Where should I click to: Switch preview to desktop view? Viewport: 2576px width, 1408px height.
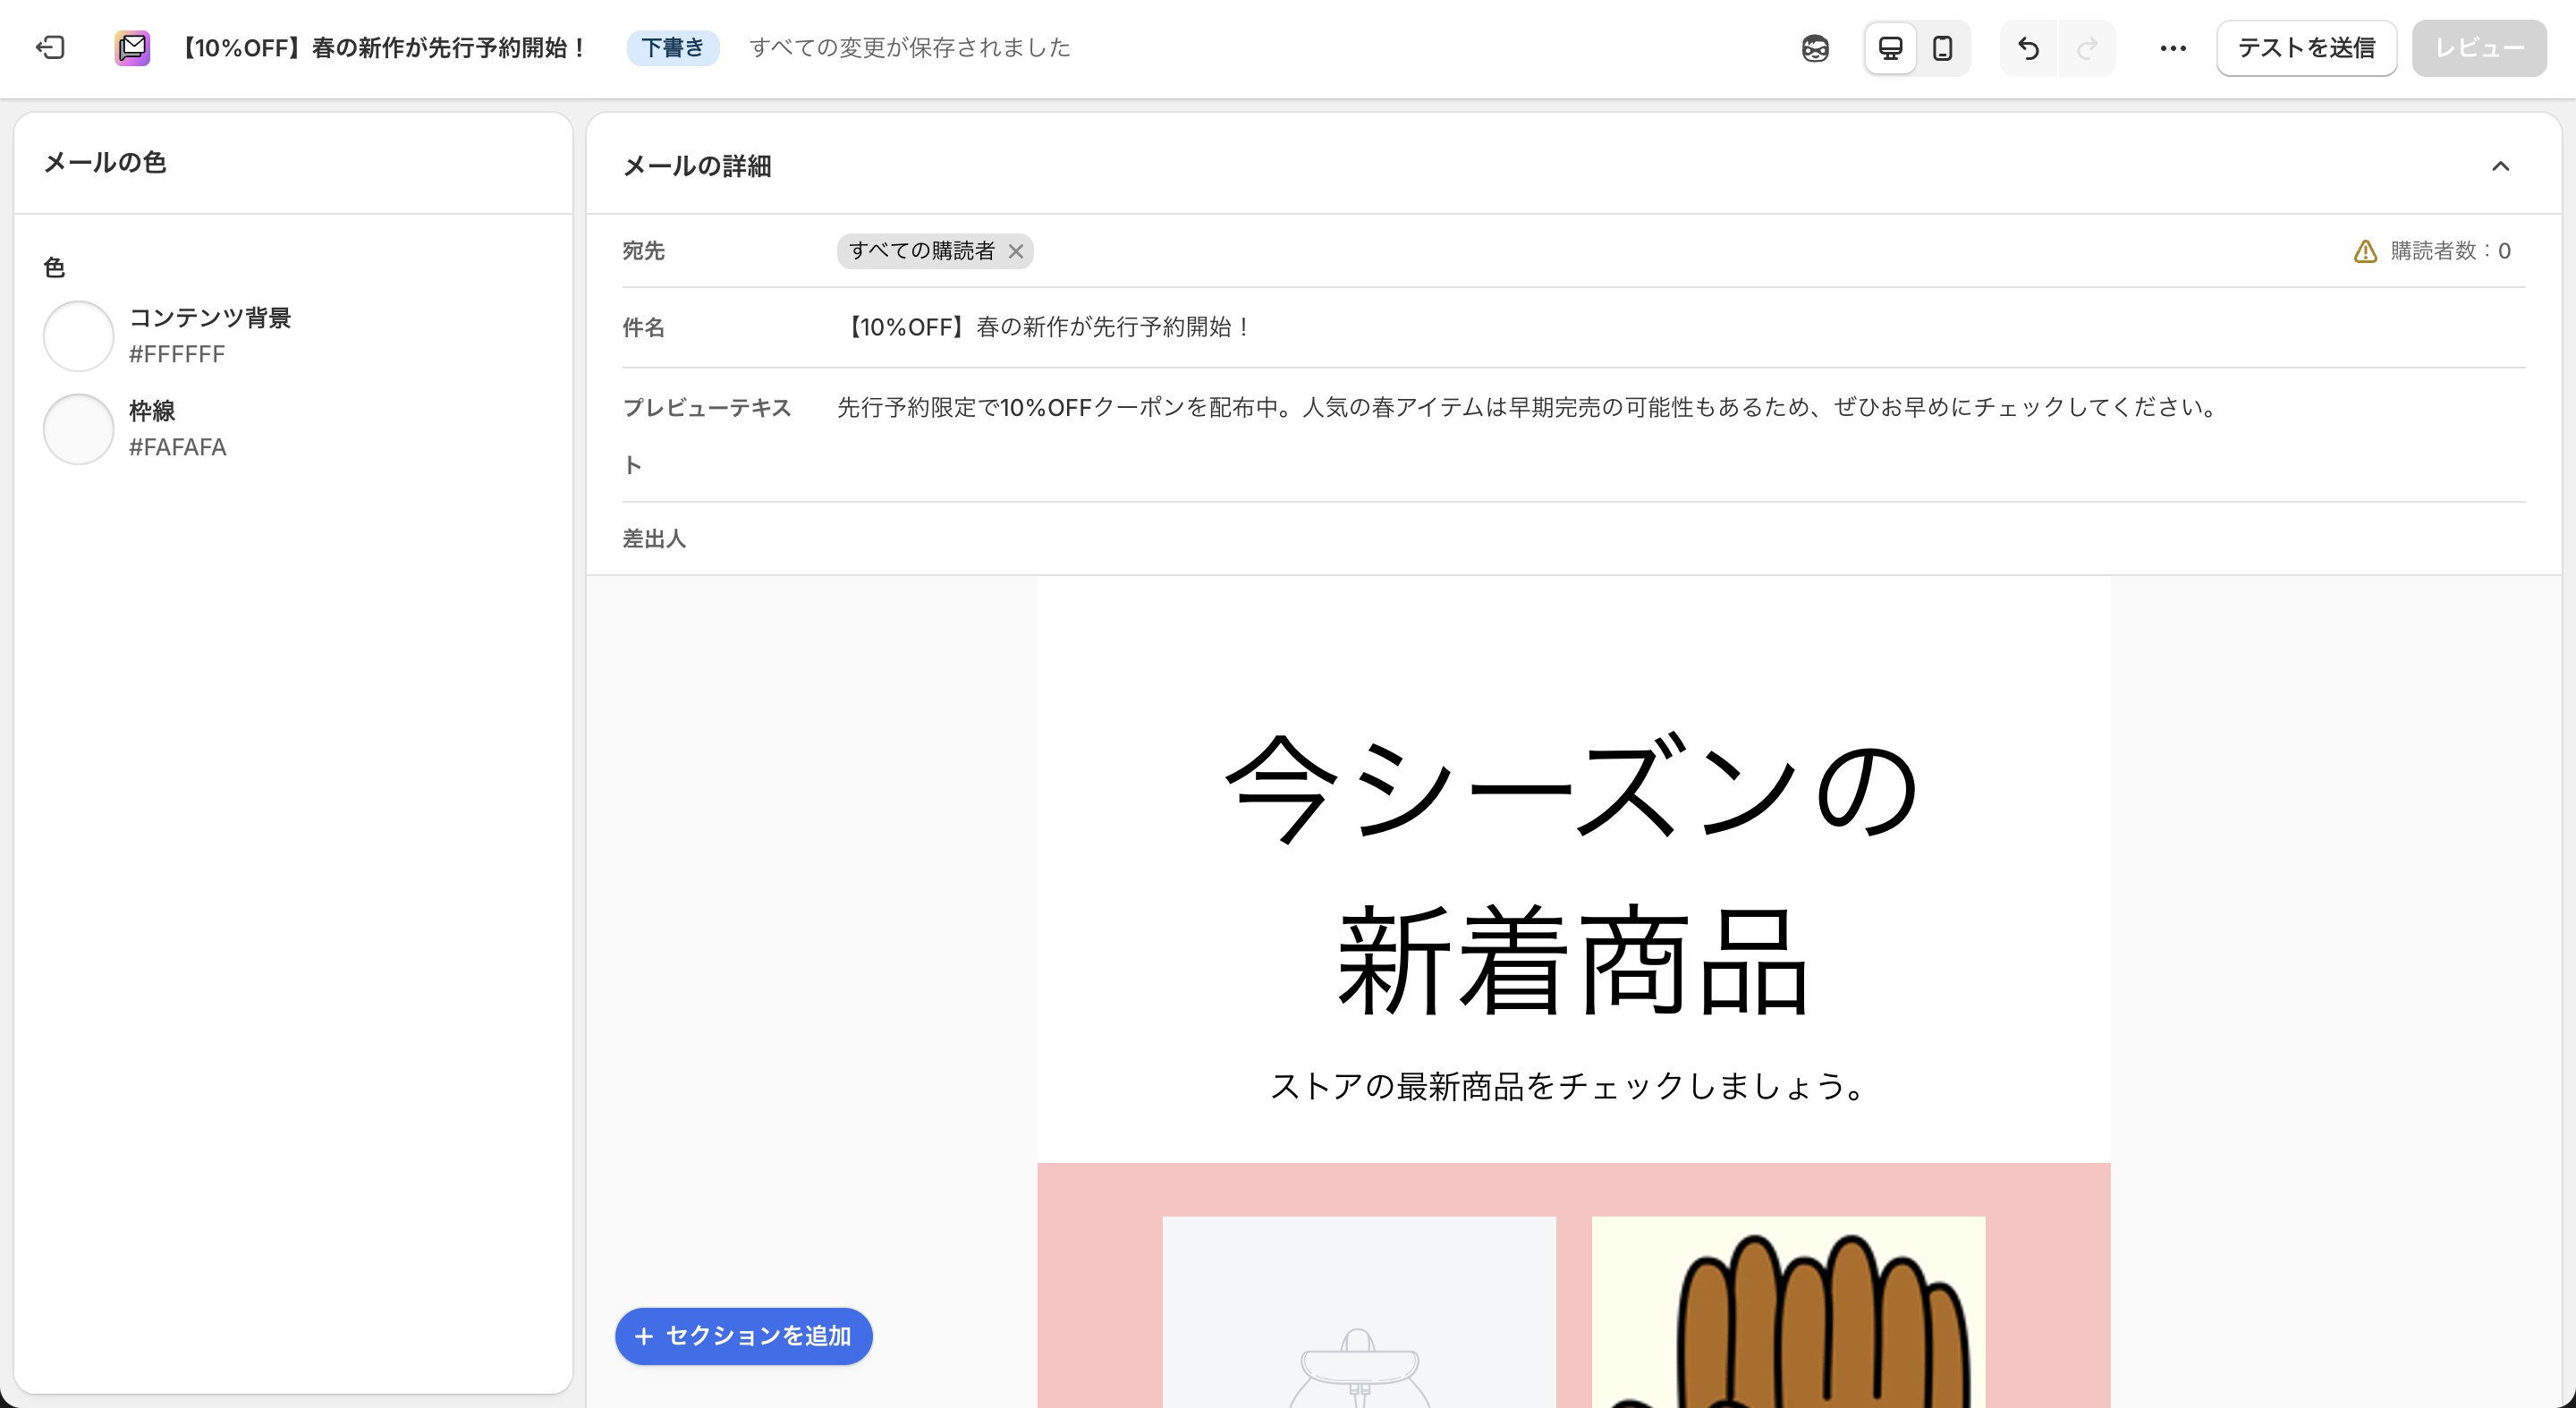[1889, 47]
